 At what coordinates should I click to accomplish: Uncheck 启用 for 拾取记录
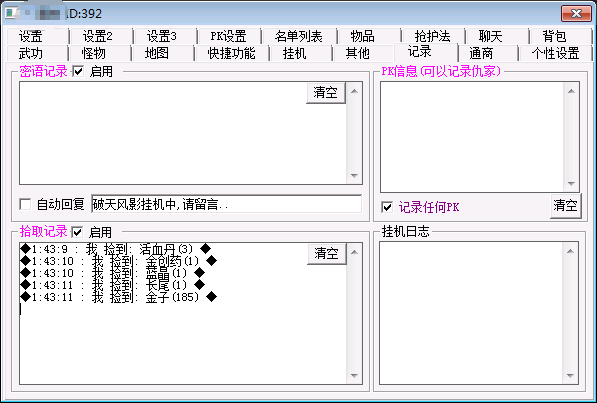pos(77,232)
